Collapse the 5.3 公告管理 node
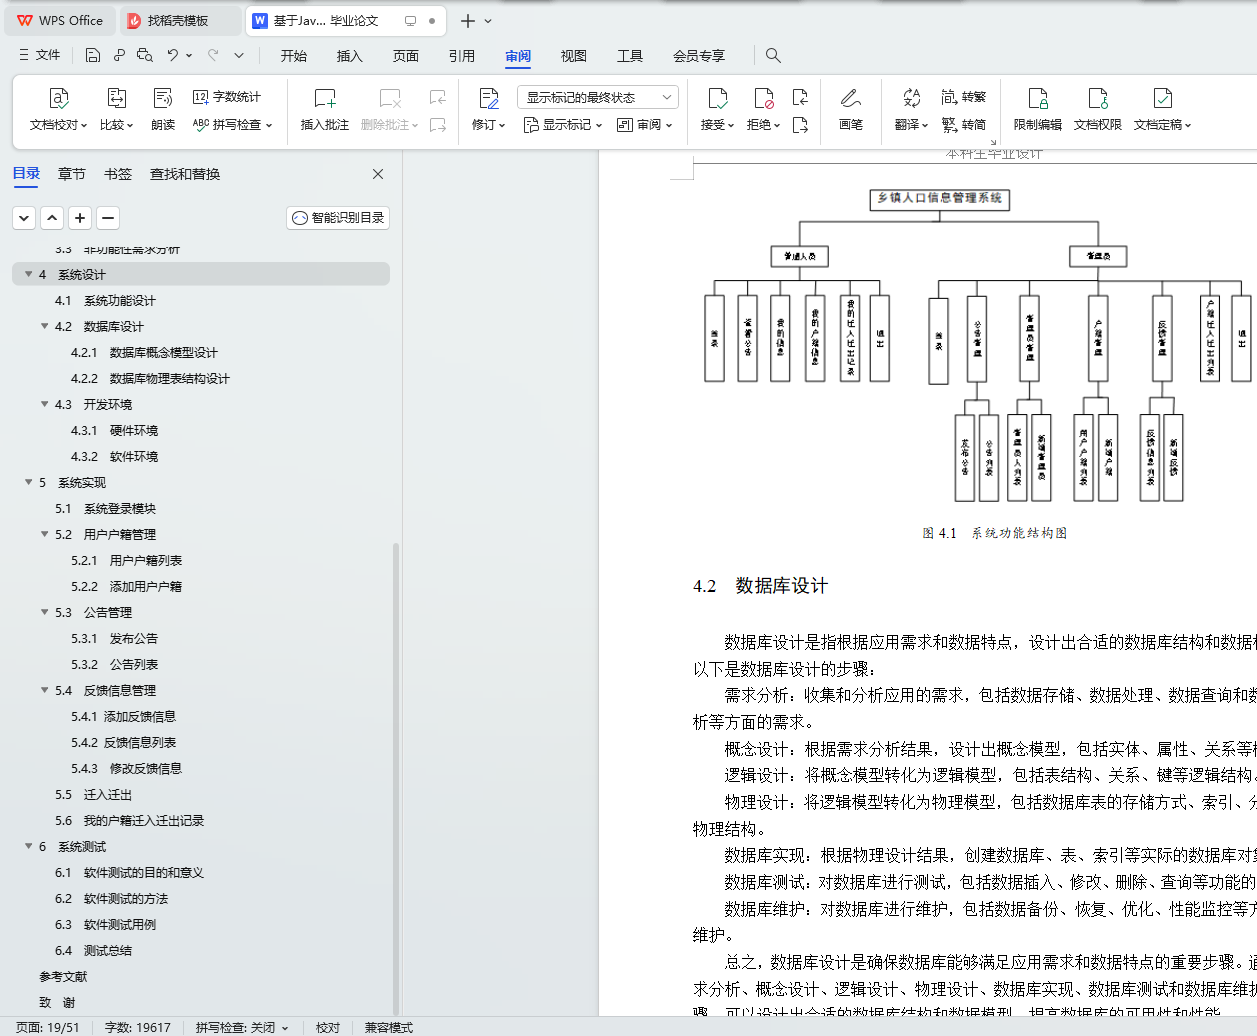The width and height of the screenshot is (1257, 1036). 45,612
